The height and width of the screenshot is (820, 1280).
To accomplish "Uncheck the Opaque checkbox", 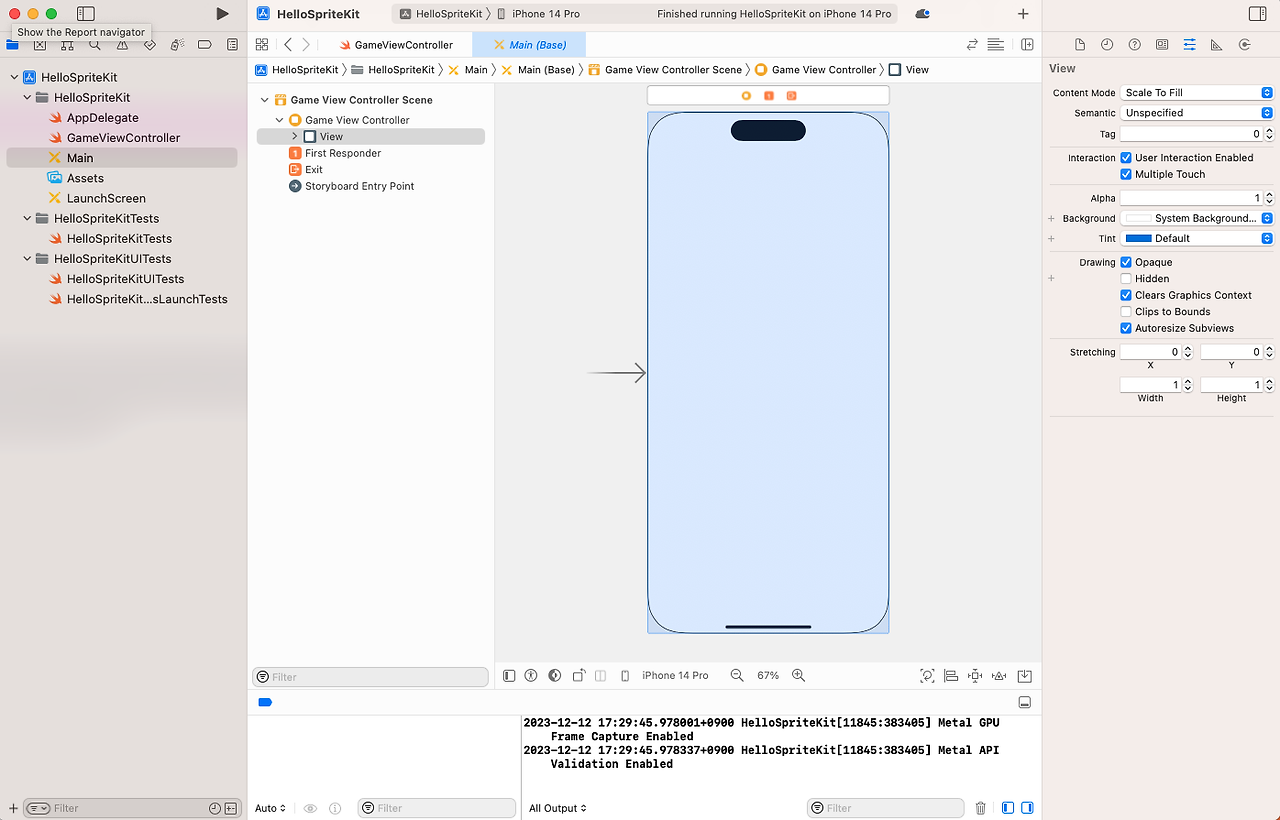I will click(x=1126, y=262).
